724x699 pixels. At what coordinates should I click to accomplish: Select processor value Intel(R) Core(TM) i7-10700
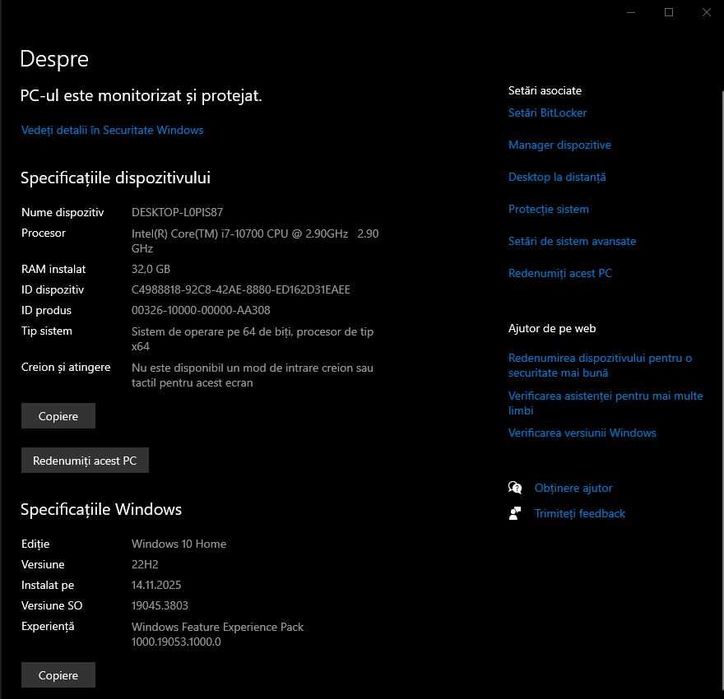[x=198, y=234]
